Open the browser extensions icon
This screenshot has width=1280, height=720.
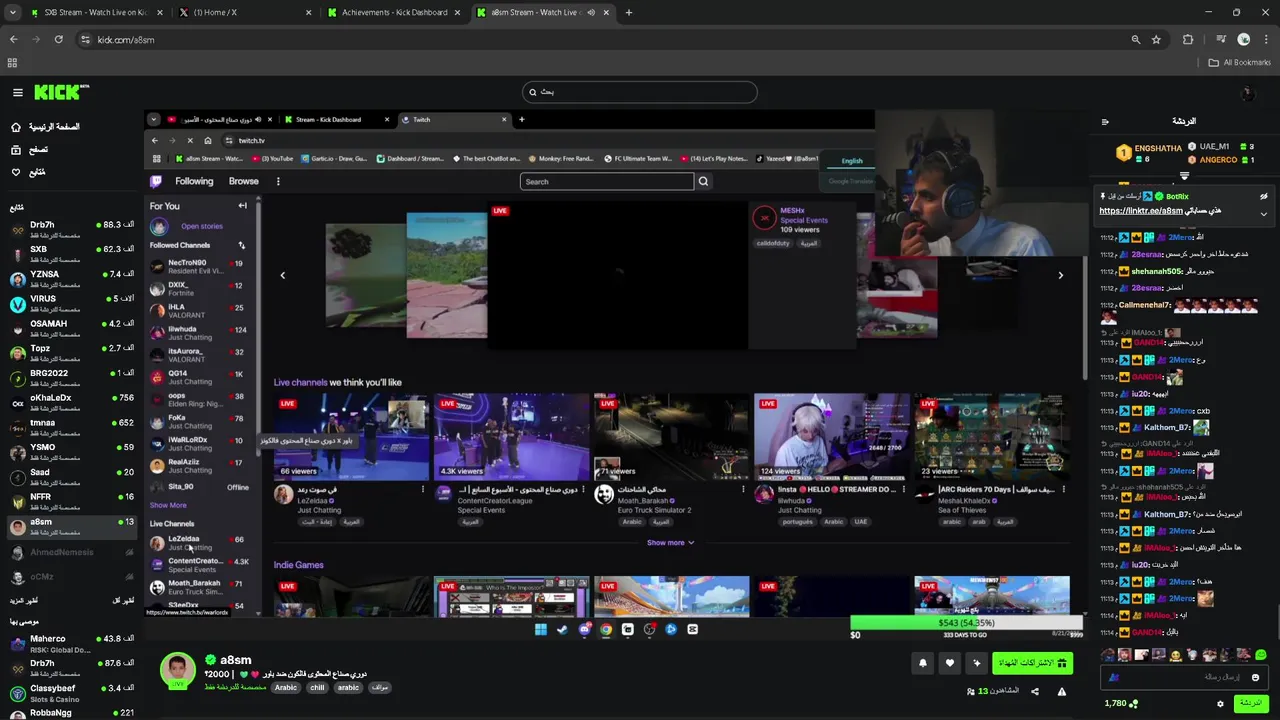point(1188,39)
